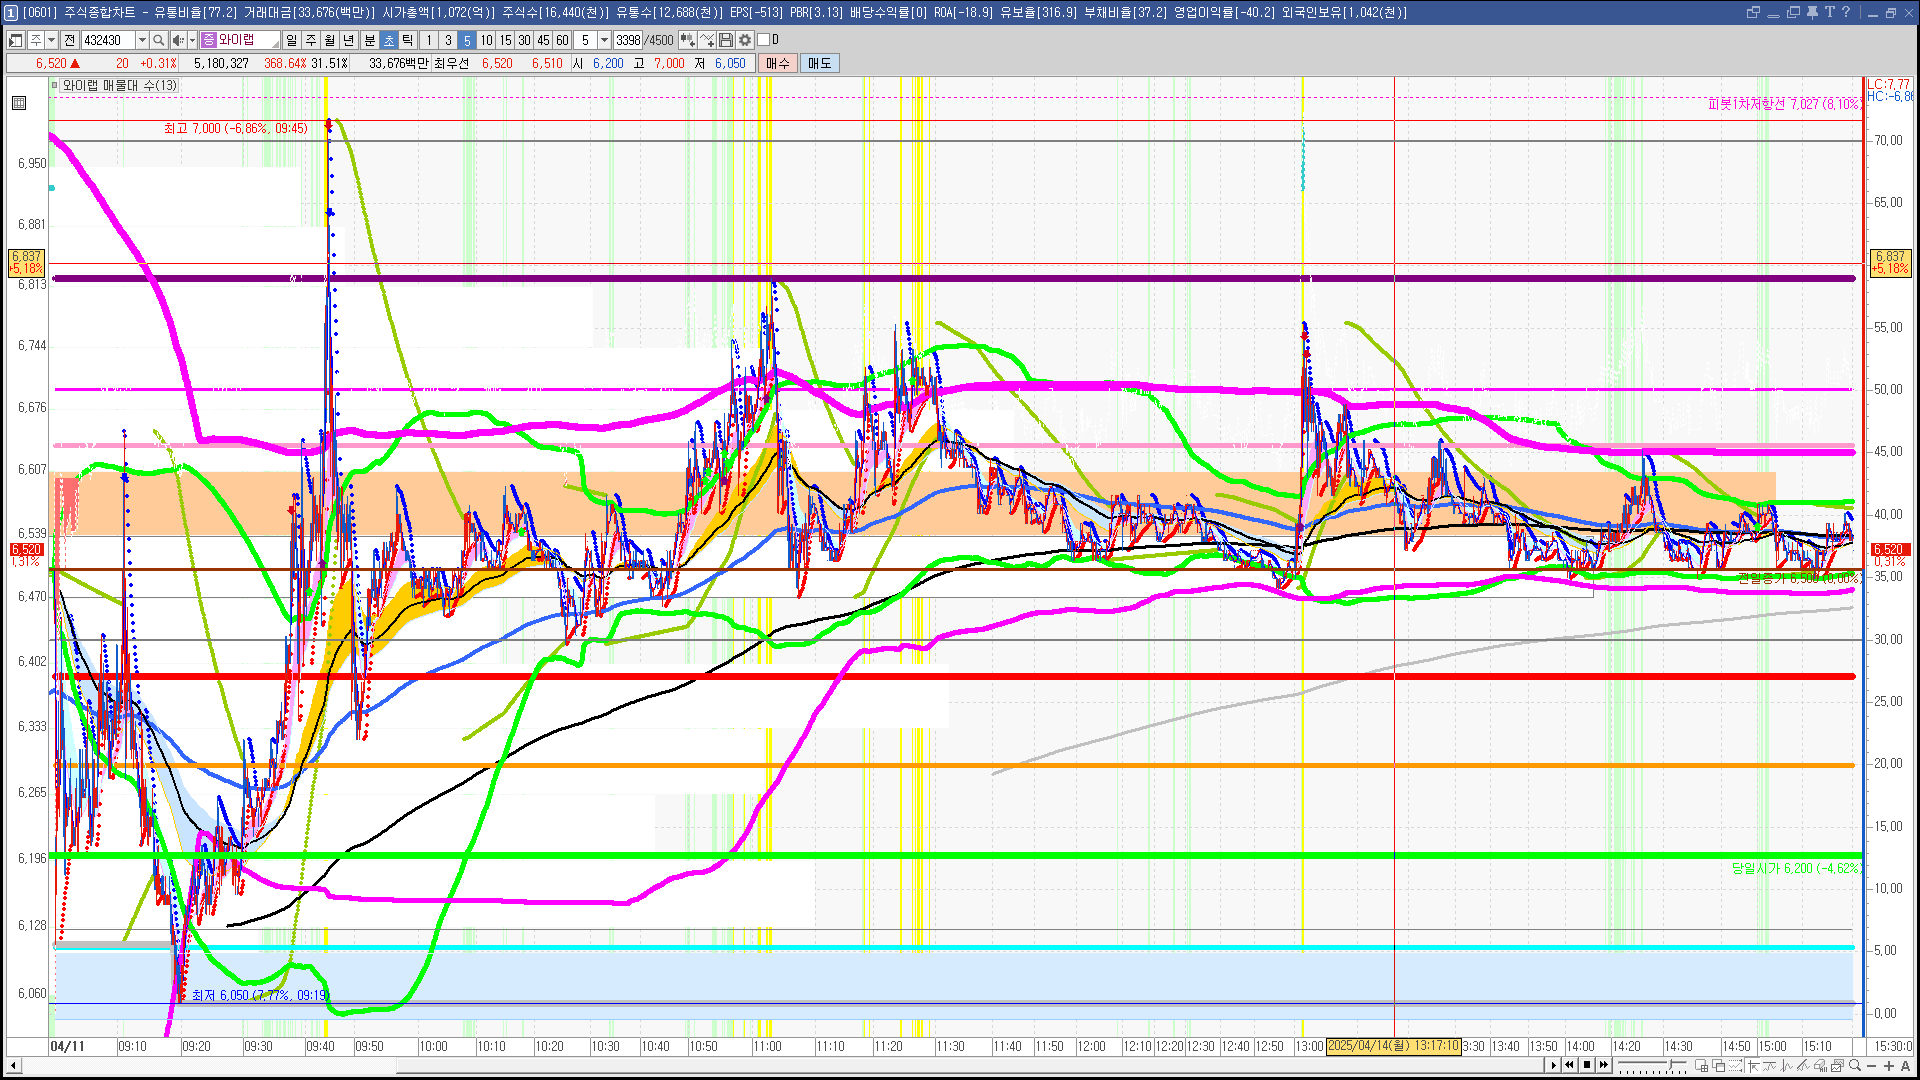The width and height of the screenshot is (1920, 1080).
Task: Select the 60 interval tab
Action: pos(562,40)
